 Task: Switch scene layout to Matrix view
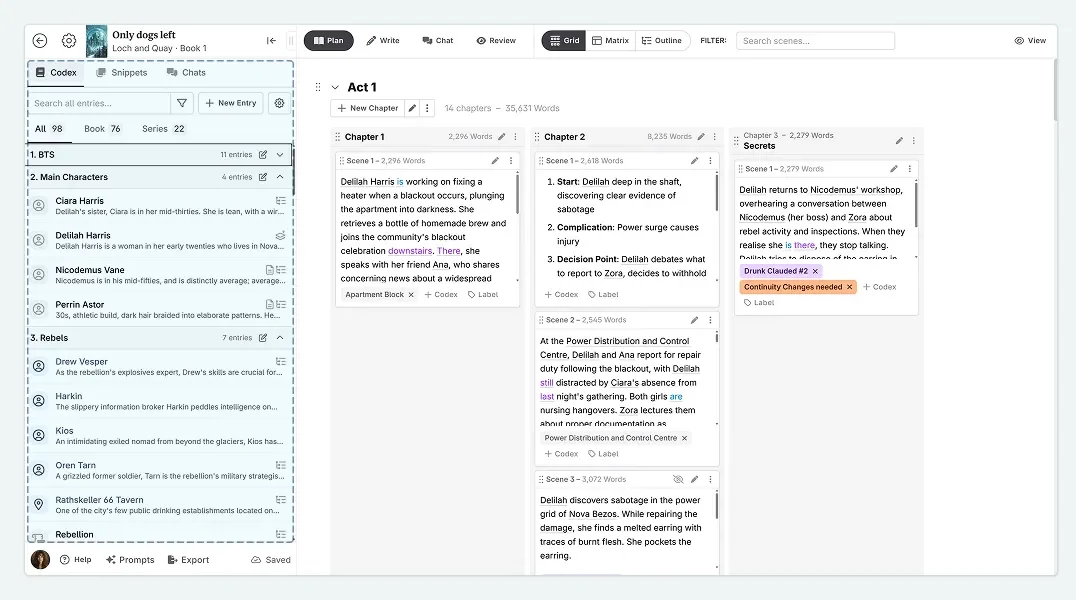click(610, 40)
